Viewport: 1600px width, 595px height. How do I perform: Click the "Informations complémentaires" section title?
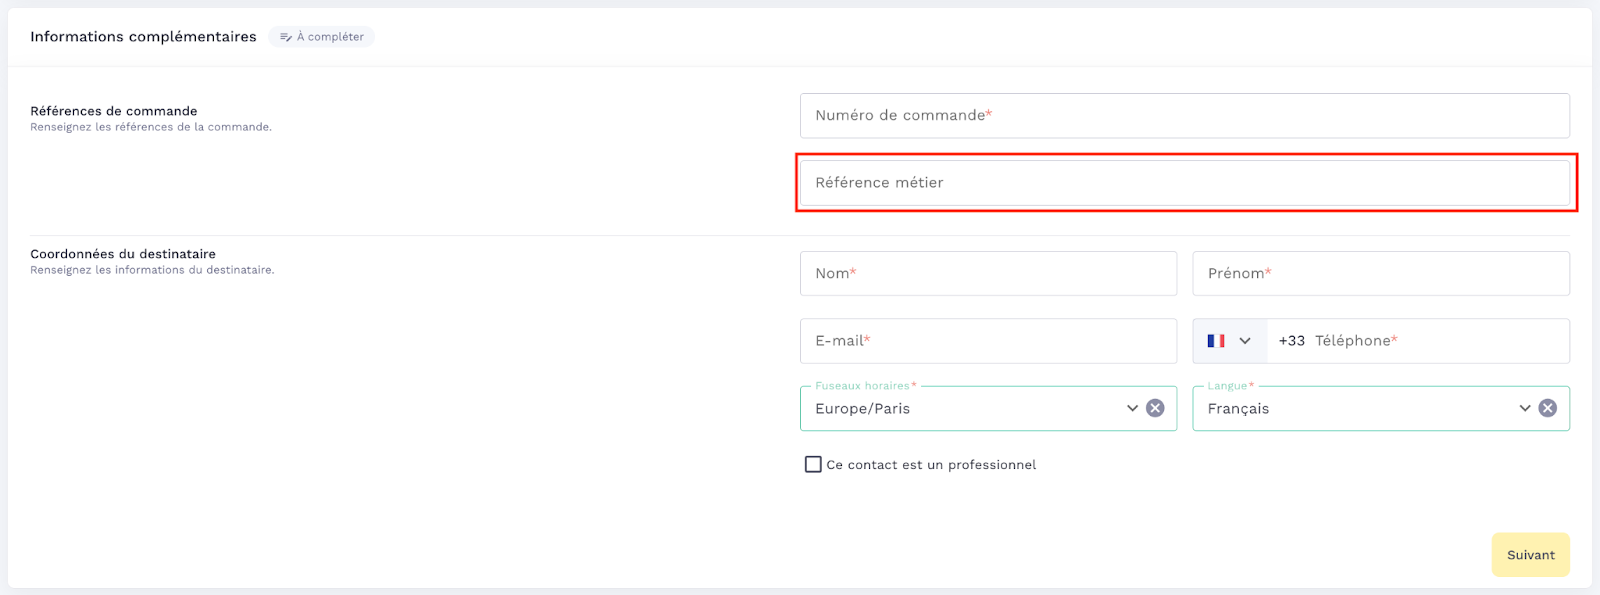click(143, 37)
